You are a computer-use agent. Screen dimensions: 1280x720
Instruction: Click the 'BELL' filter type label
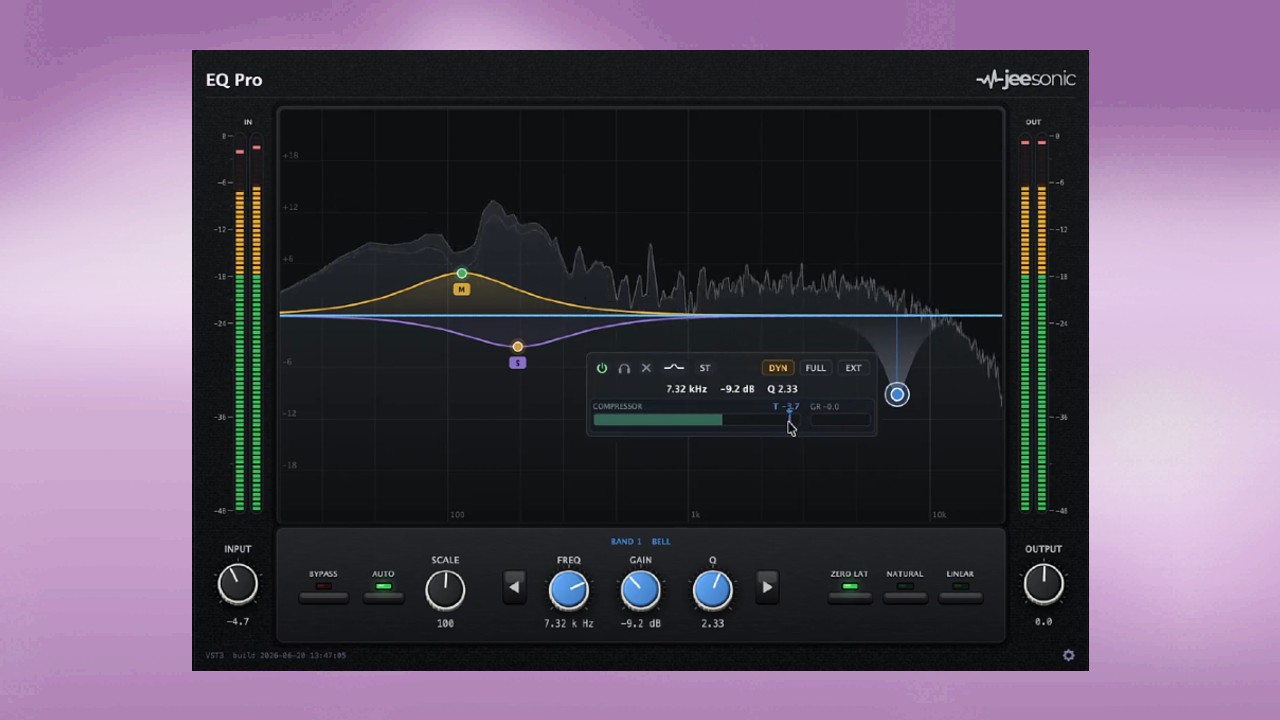tap(661, 542)
